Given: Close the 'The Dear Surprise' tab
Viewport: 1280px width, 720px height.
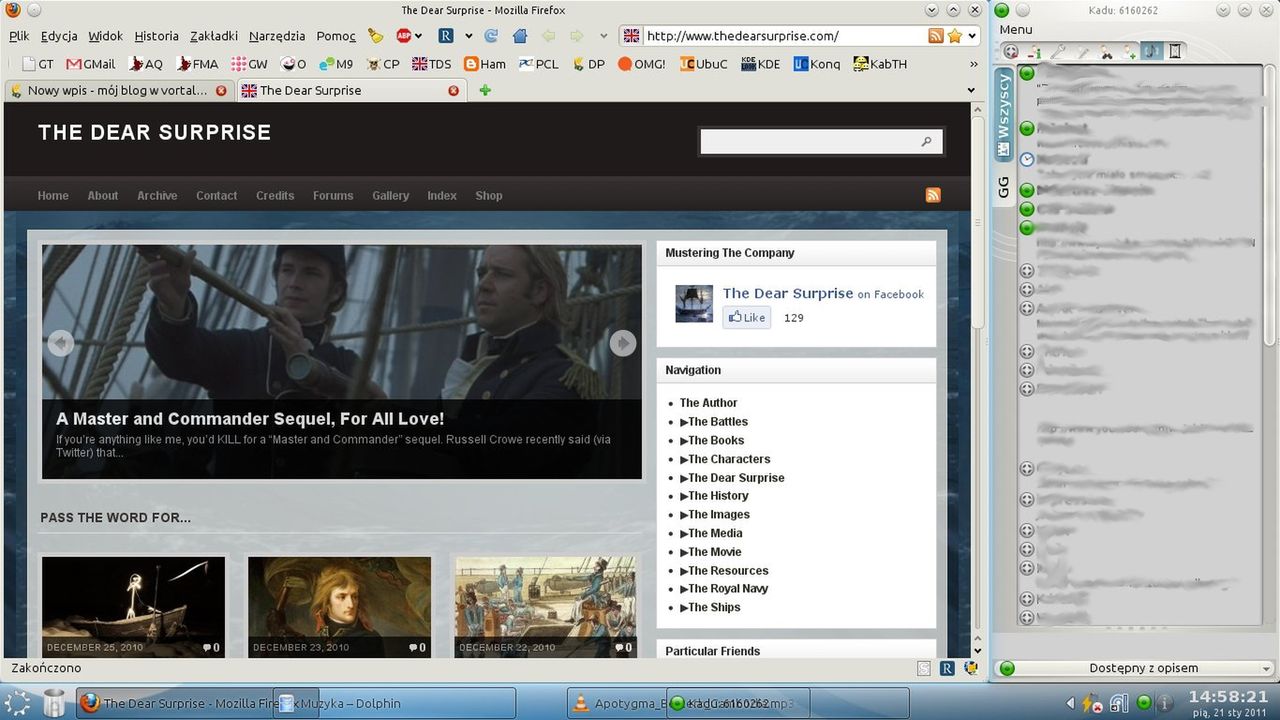Looking at the screenshot, I should point(453,90).
